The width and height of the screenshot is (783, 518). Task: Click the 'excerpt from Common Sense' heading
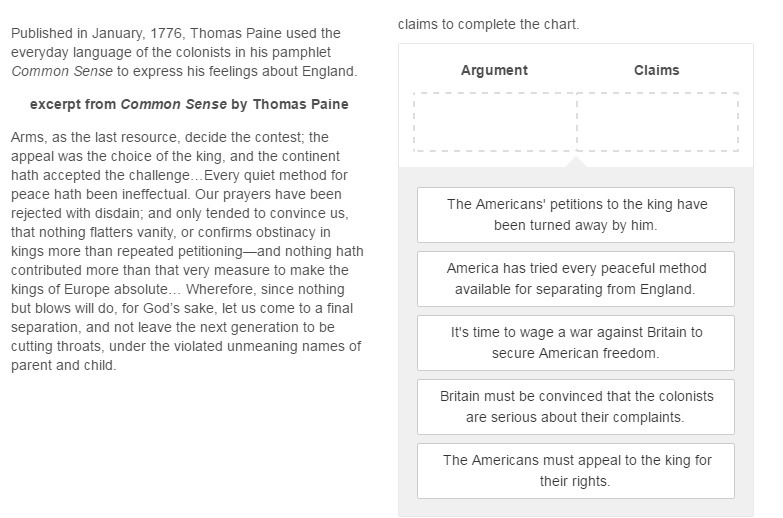click(189, 104)
